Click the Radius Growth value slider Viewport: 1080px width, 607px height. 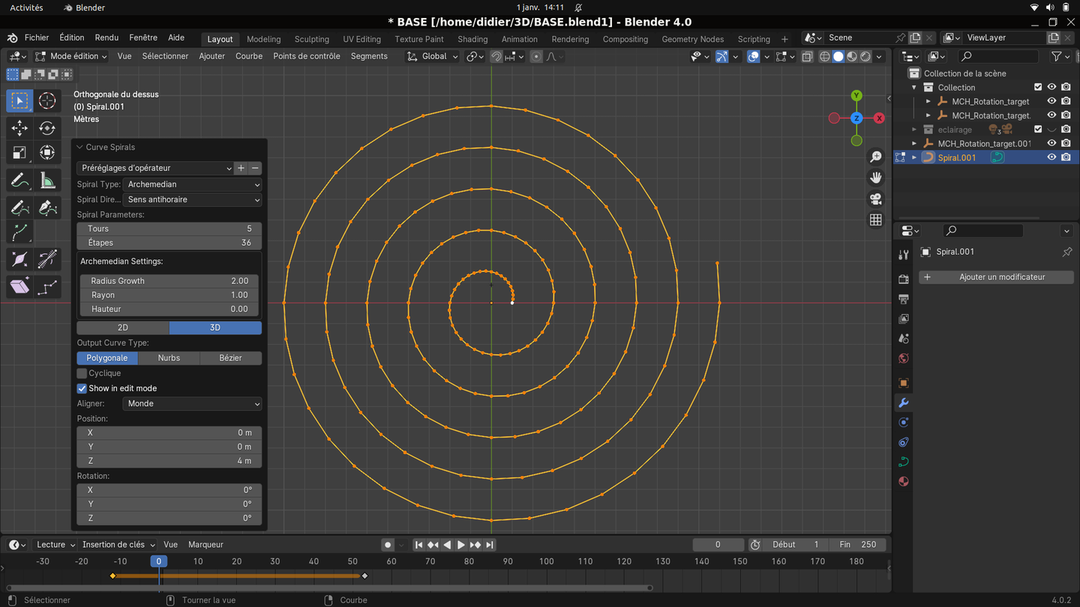tap(169, 281)
